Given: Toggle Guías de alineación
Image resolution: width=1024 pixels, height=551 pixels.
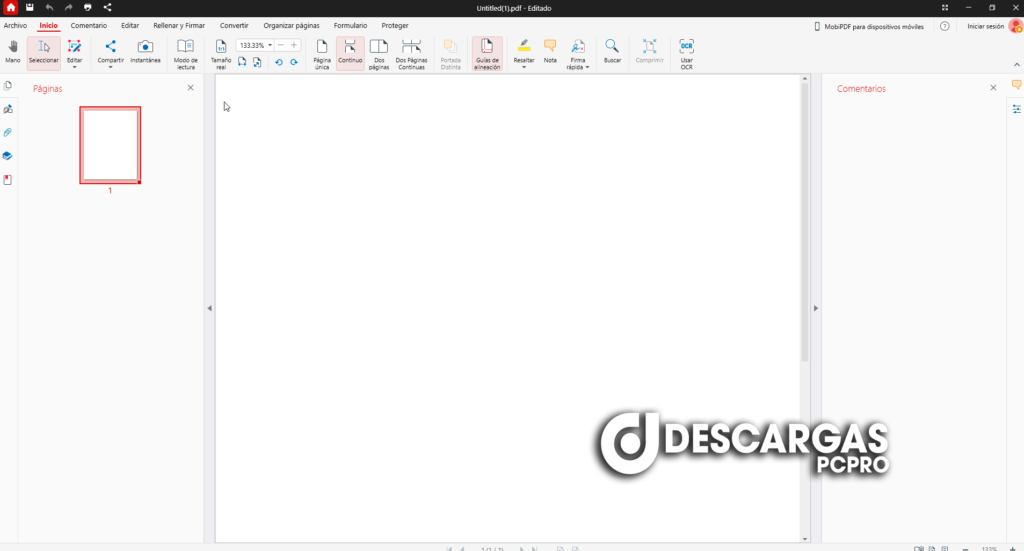Looking at the screenshot, I should [487, 53].
